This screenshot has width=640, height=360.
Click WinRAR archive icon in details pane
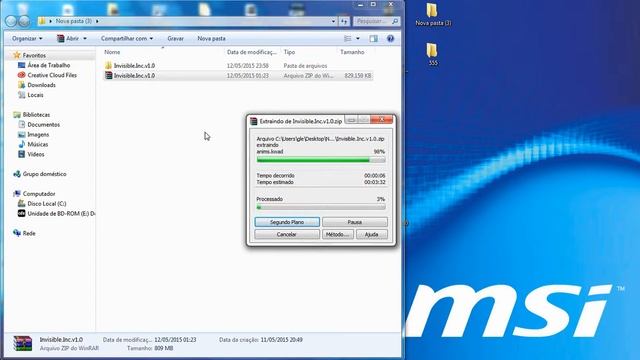point(22,343)
